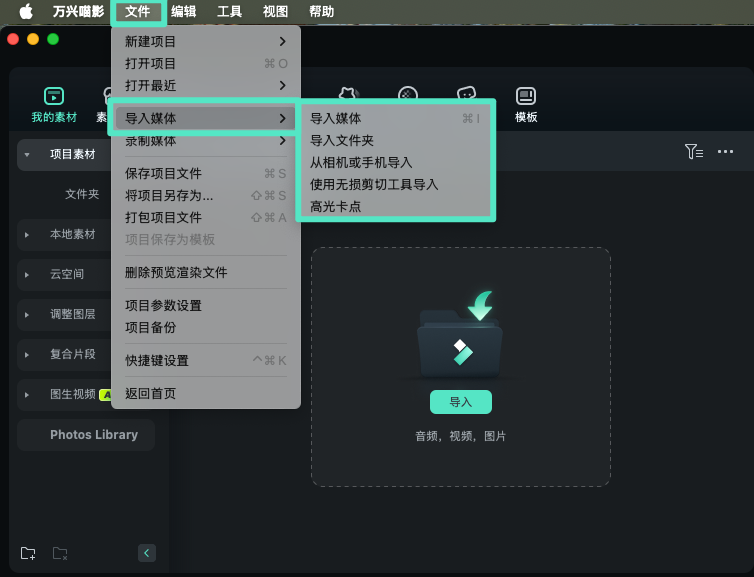Choose 使用无损剪切工具导入
Image resolution: width=754 pixels, height=577 pixels.
coord(395,185)
